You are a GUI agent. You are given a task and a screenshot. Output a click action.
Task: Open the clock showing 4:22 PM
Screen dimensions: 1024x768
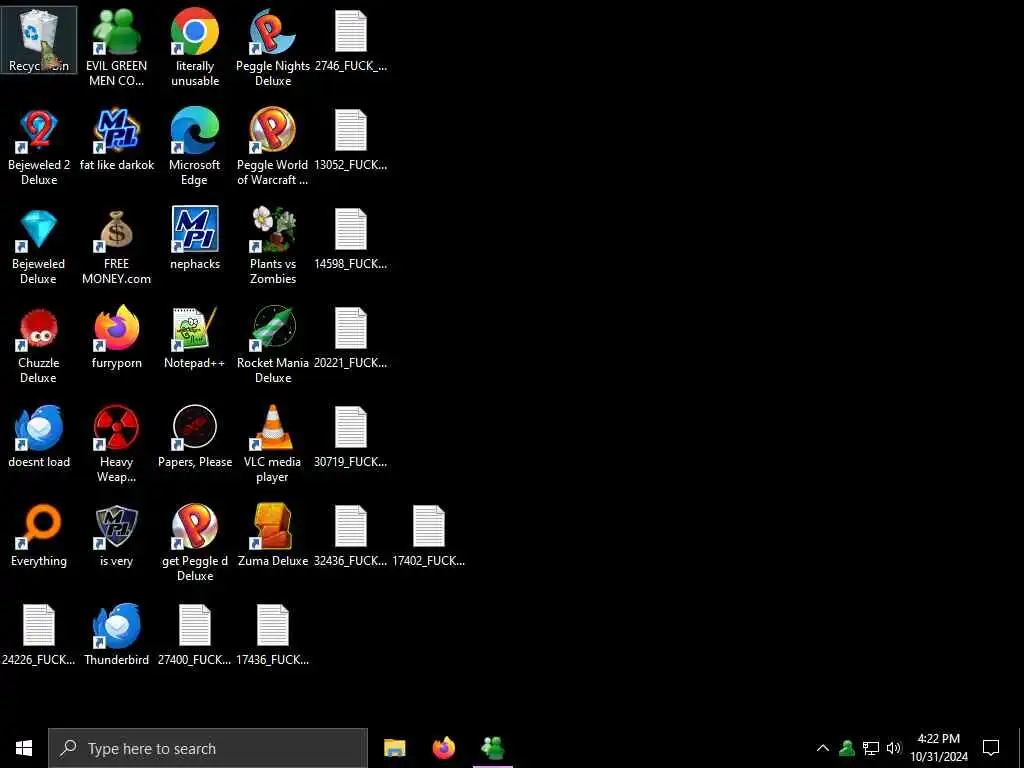(938, 748)
